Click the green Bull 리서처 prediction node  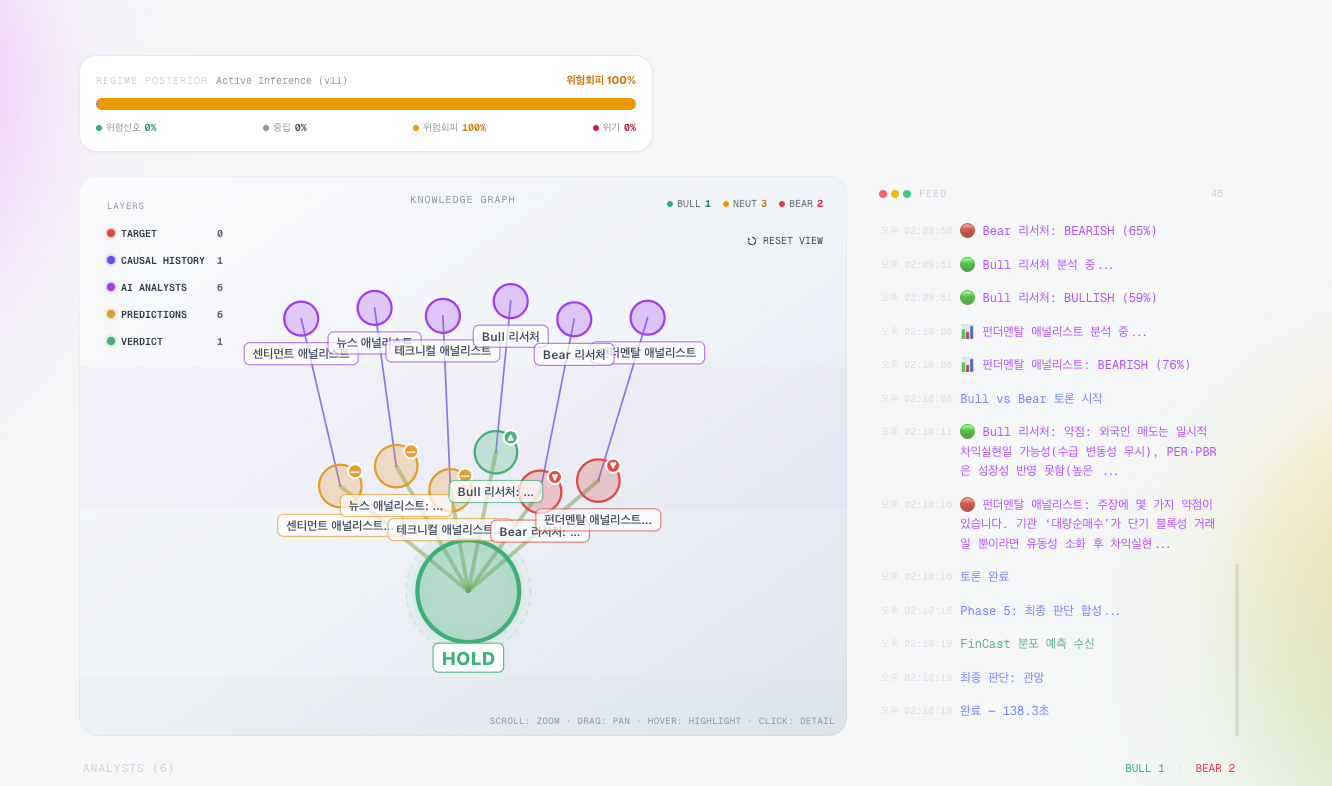coord(495,452)
